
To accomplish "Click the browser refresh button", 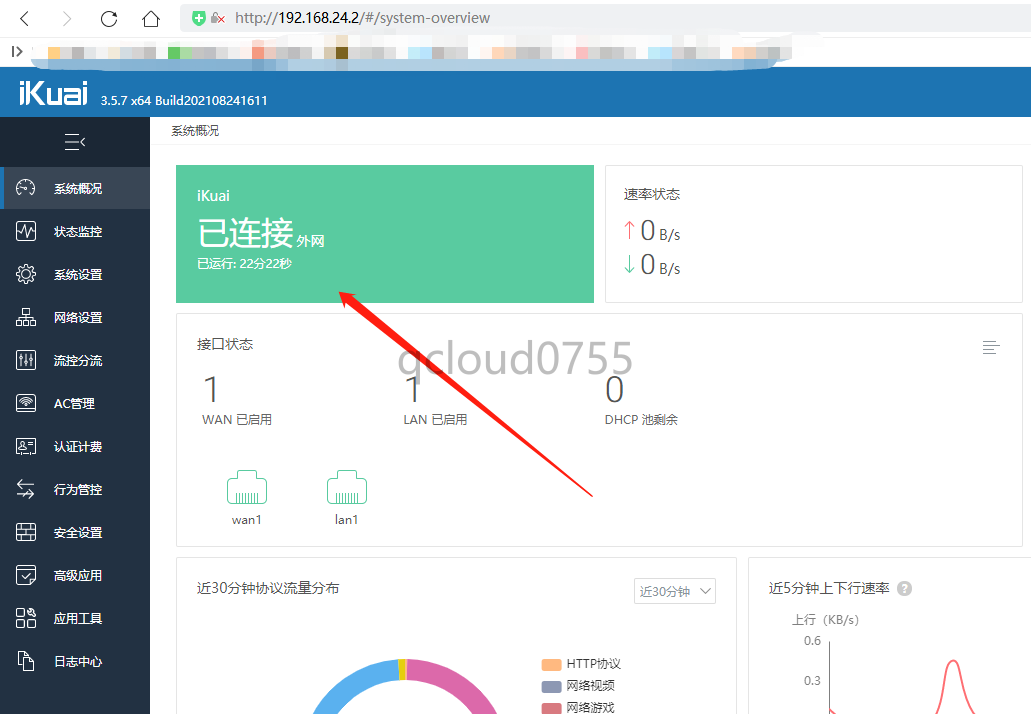I will coord(109,19).
